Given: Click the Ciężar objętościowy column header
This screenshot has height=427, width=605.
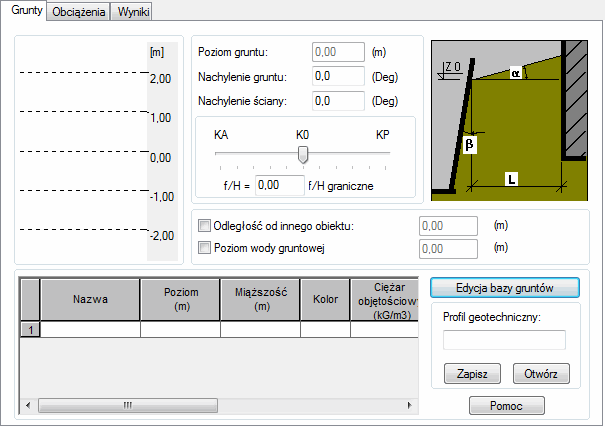Looking at the screenshot, I should (385, 300).
